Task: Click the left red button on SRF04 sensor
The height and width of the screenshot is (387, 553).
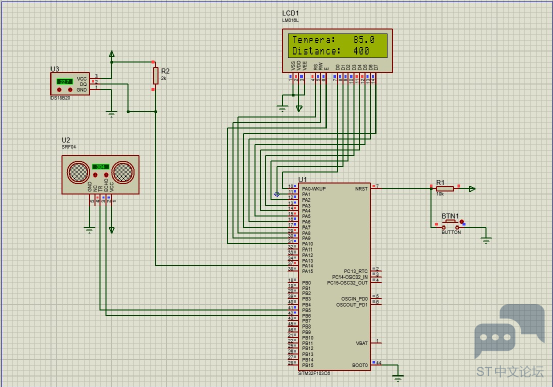Action: coord(95,175)
